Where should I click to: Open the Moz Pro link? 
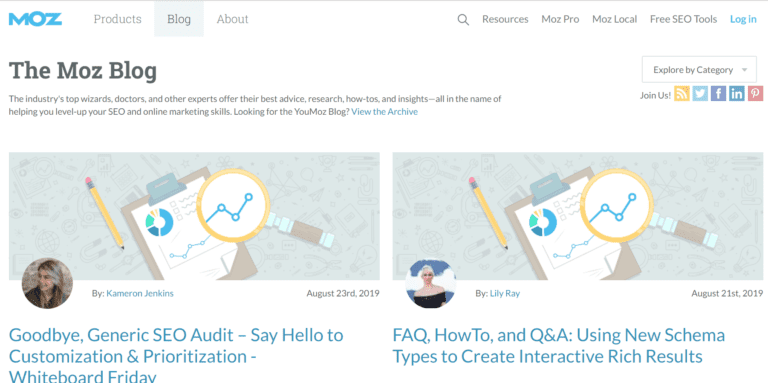(x=560, y=19)
